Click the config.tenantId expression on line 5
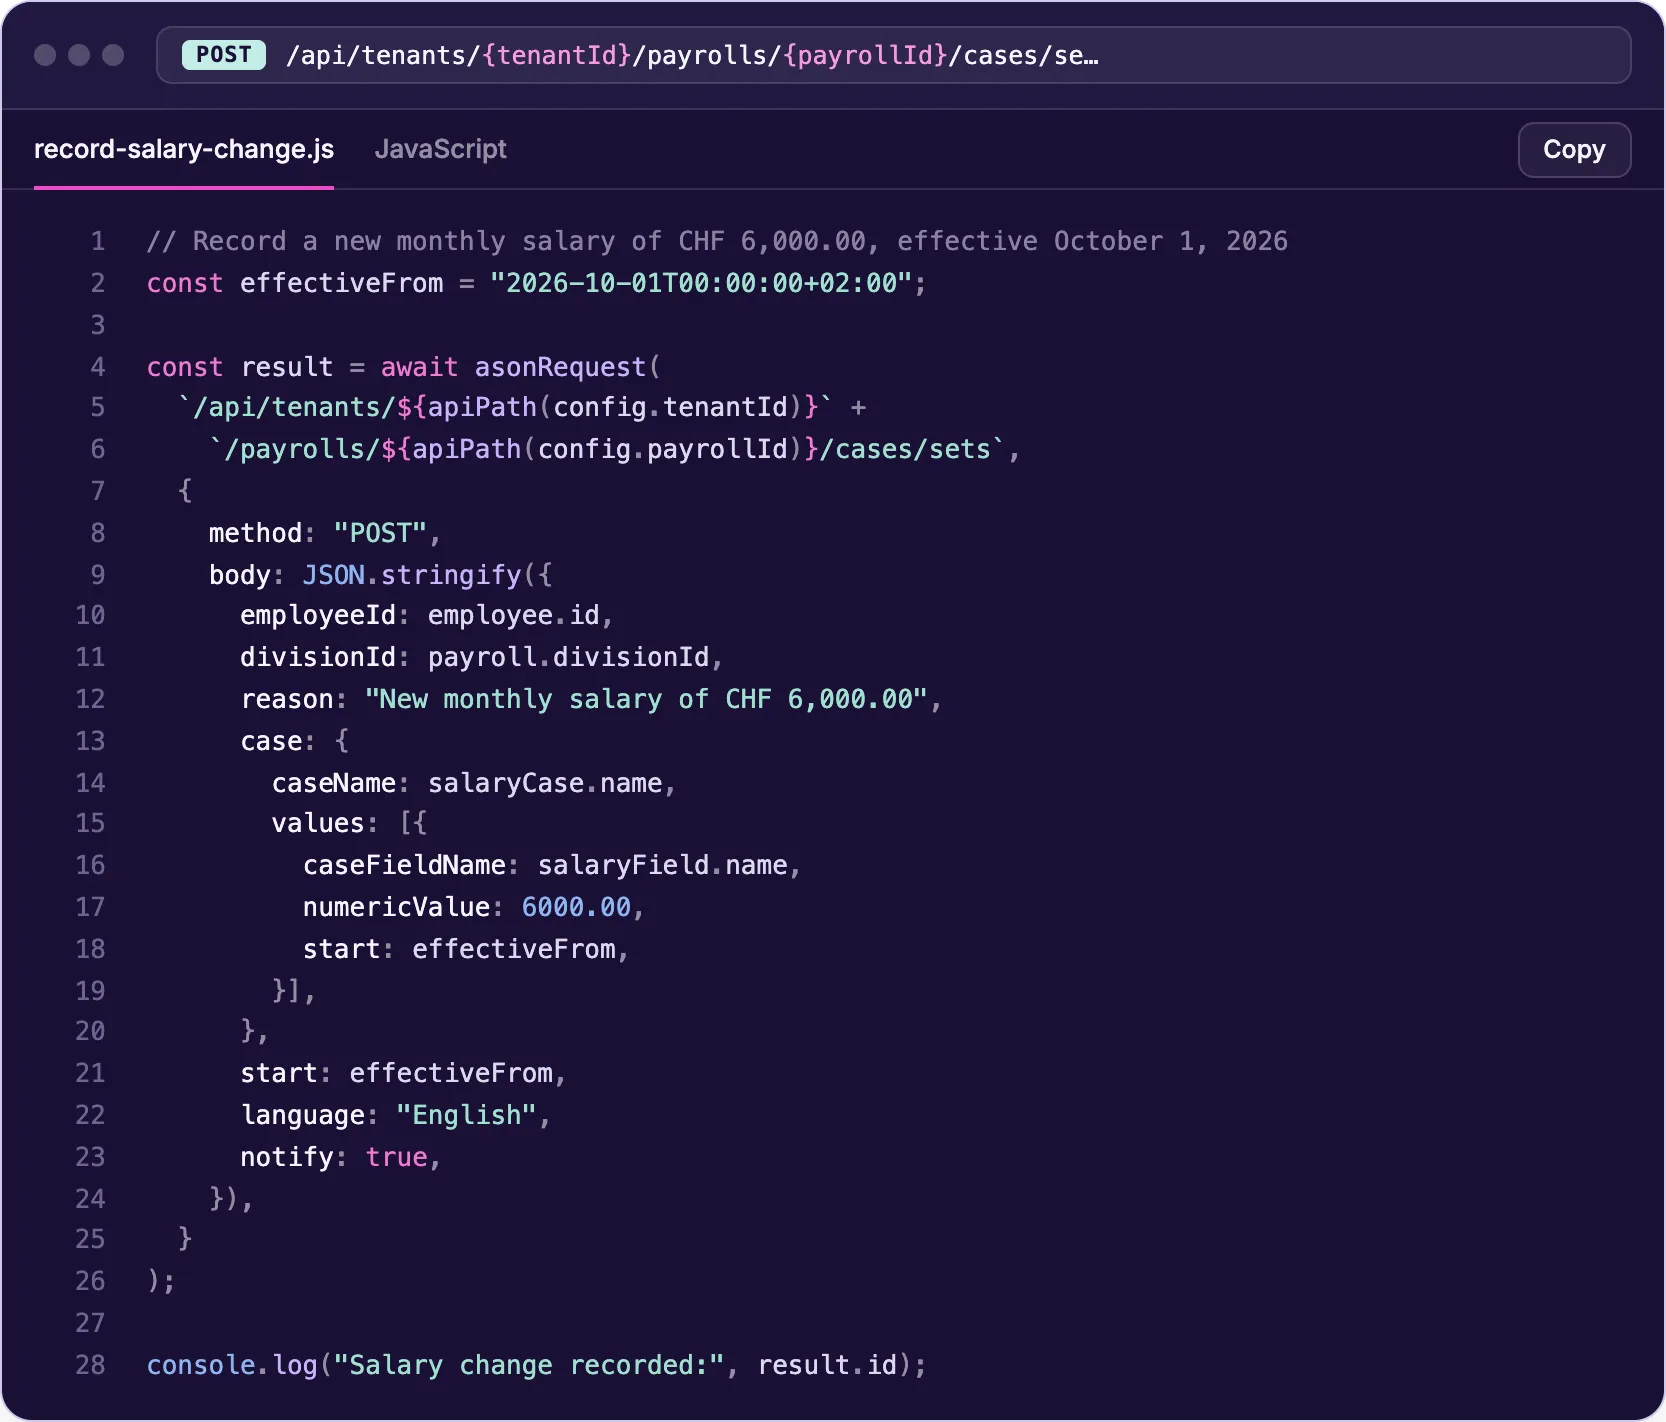The height and width of the screenshot is (1422, 1666). pos(671,407)
